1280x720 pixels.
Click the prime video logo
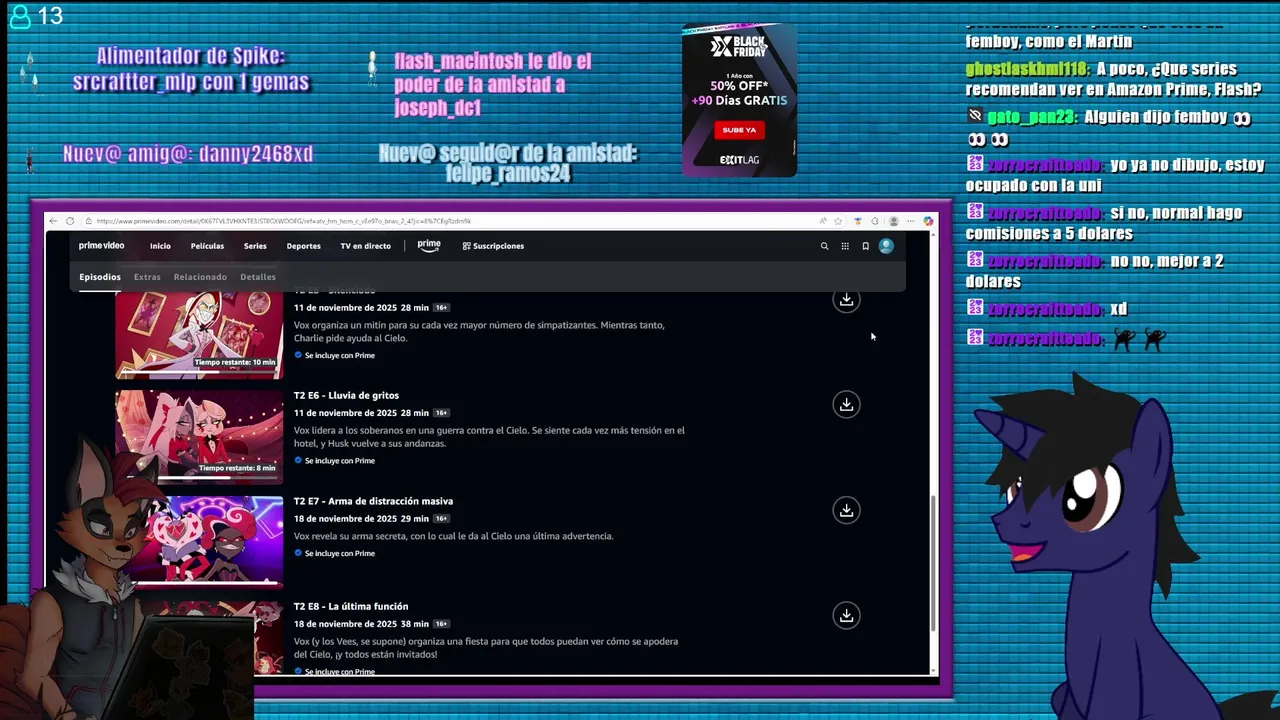point(101,246)
